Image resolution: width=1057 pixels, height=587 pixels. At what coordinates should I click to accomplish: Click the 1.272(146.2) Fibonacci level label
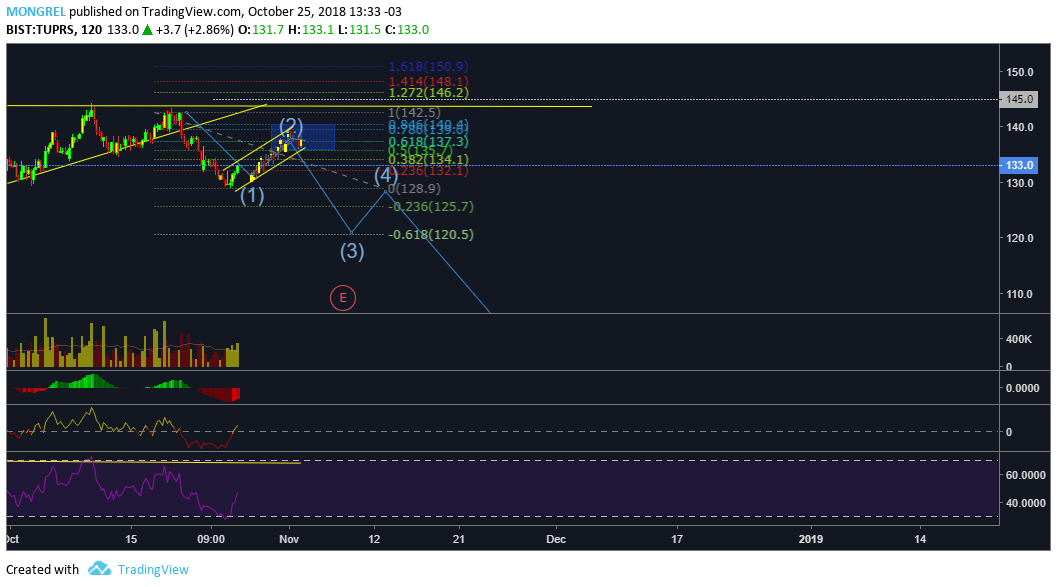[x=428, y=92]
